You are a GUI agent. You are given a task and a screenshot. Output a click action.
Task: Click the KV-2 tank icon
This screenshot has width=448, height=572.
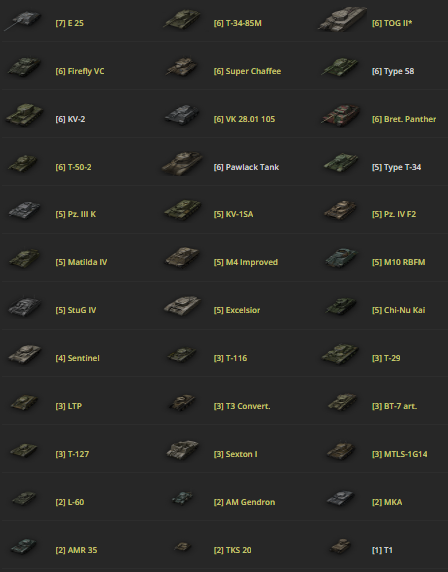click(24, 115)
